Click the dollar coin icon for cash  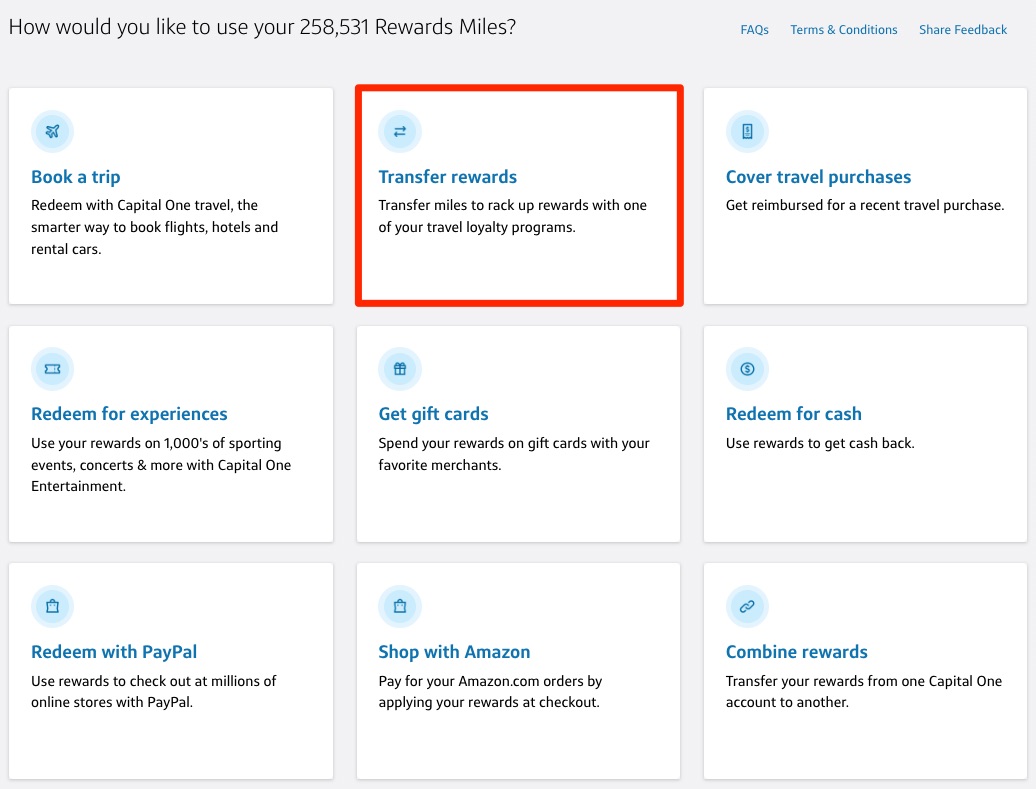[747, 369]
